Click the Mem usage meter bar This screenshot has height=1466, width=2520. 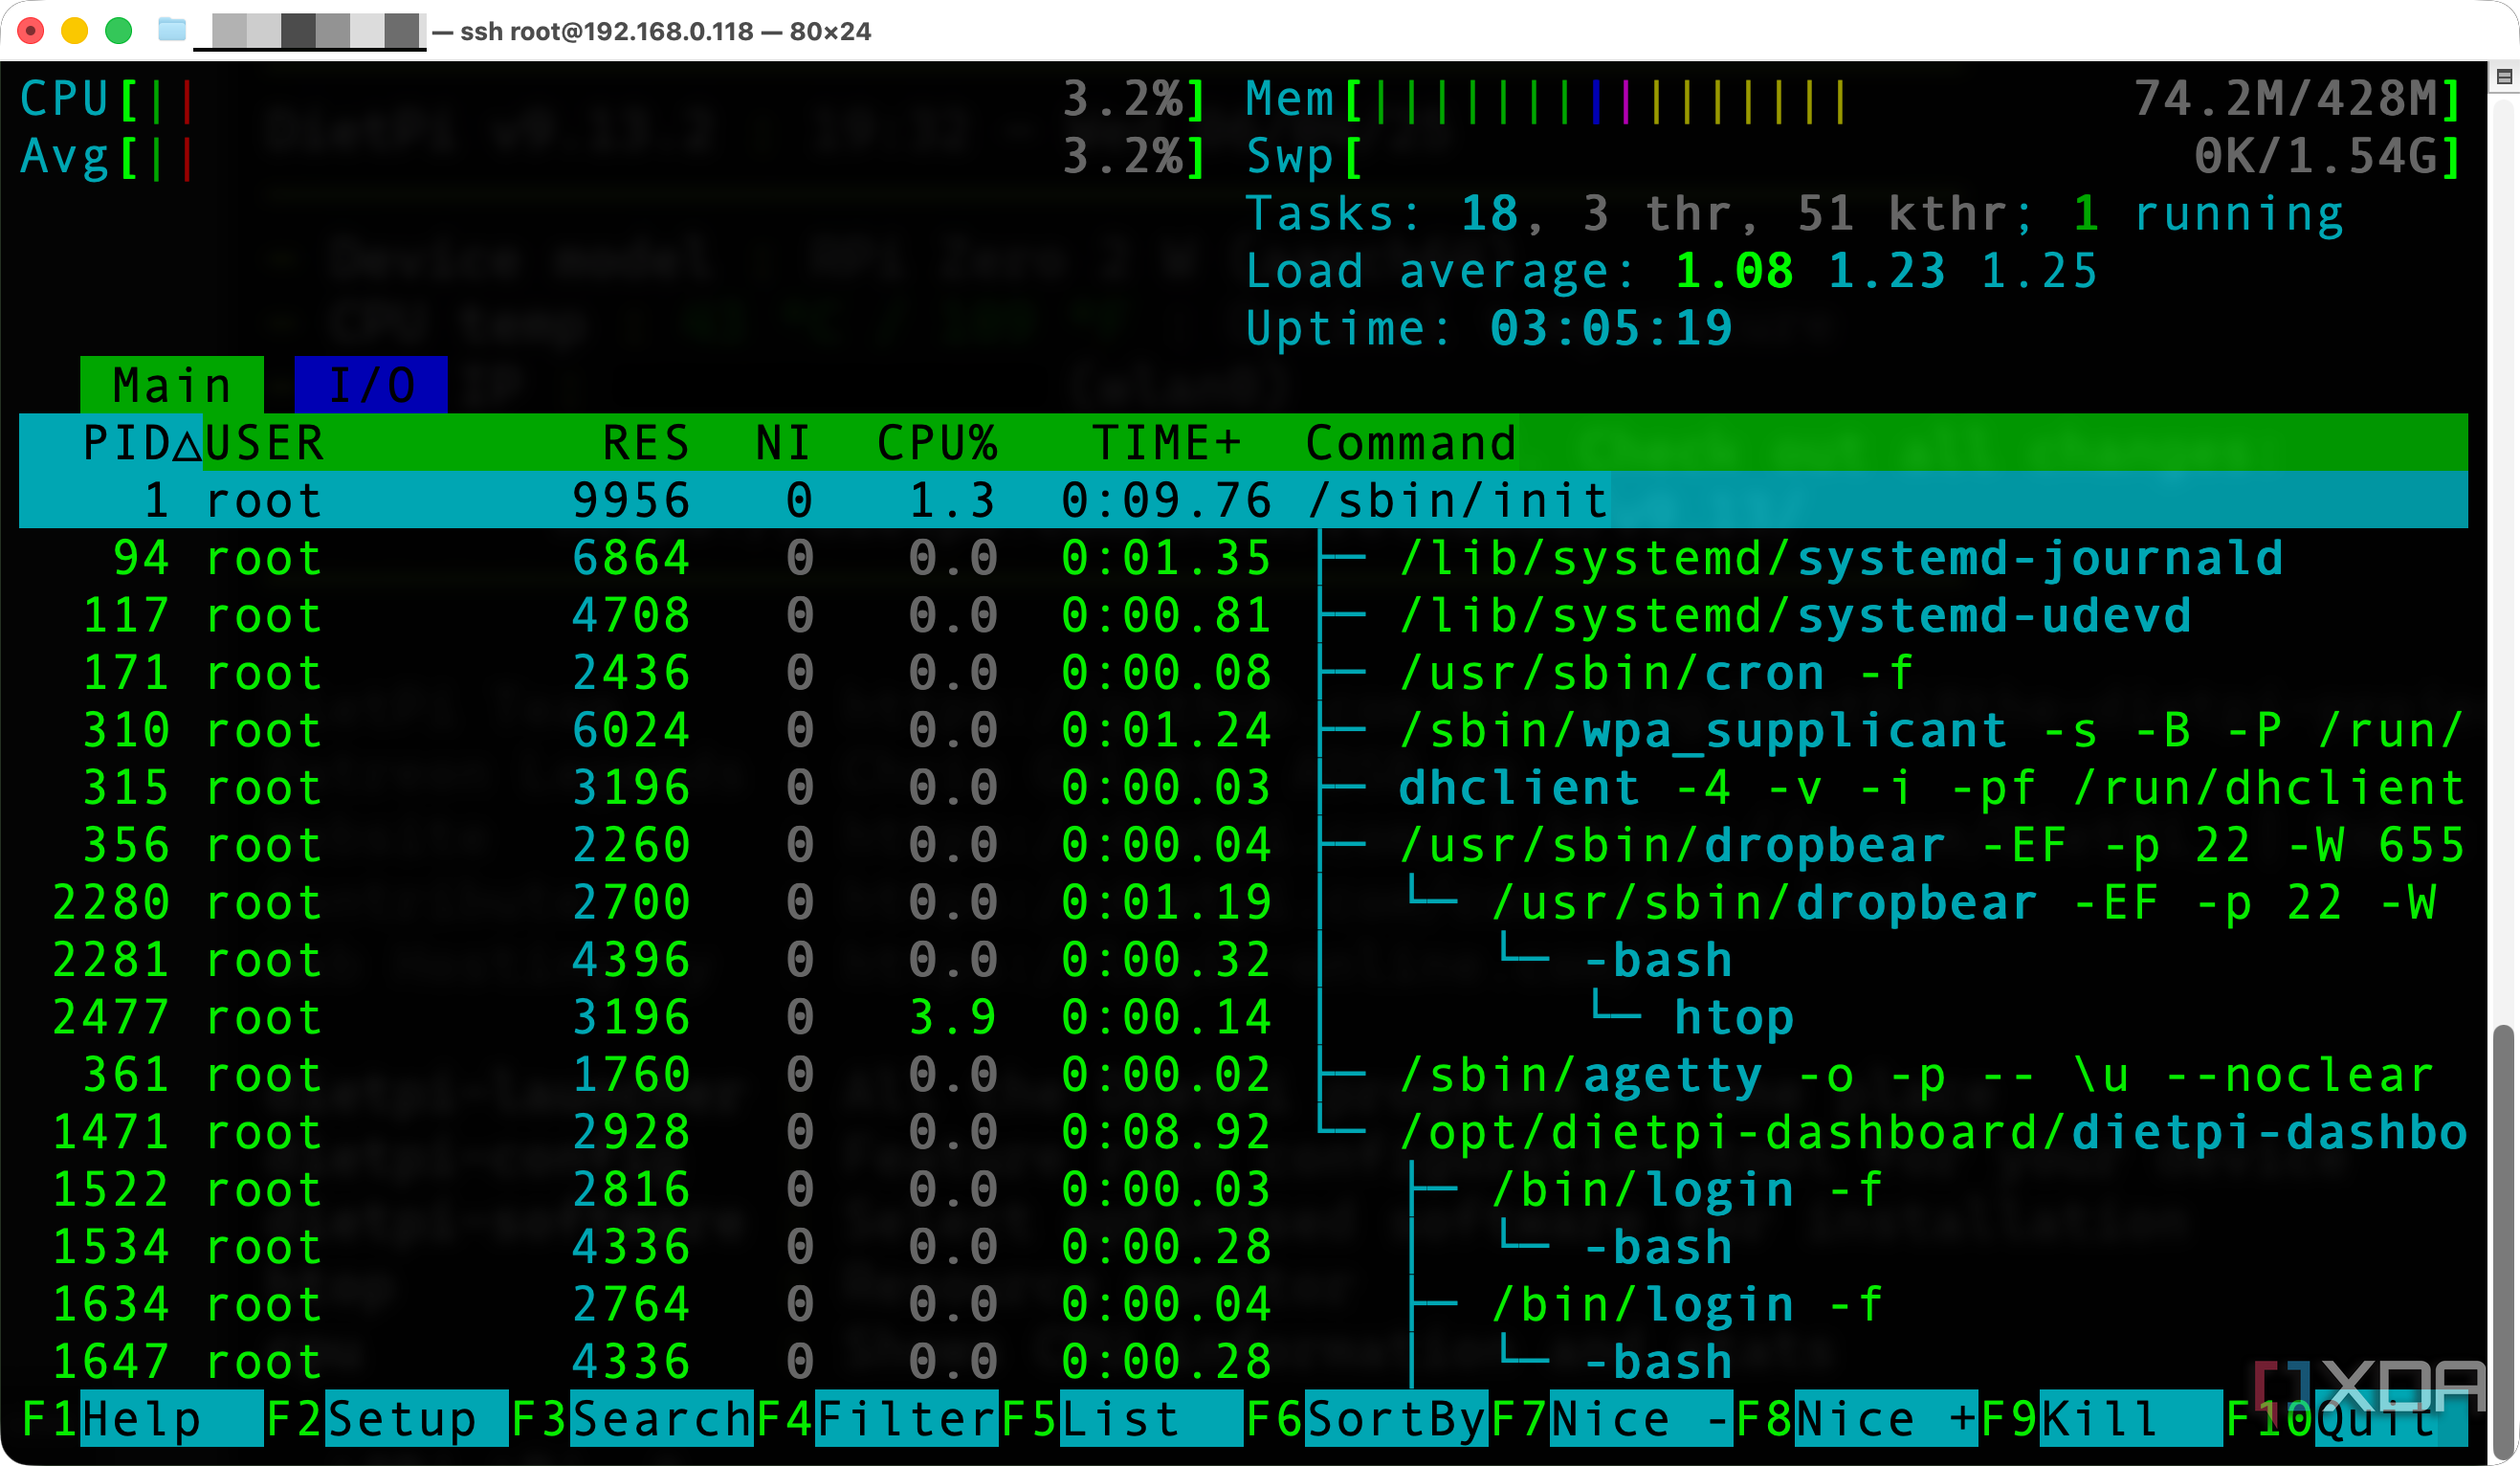click(x=1854, y=99)
